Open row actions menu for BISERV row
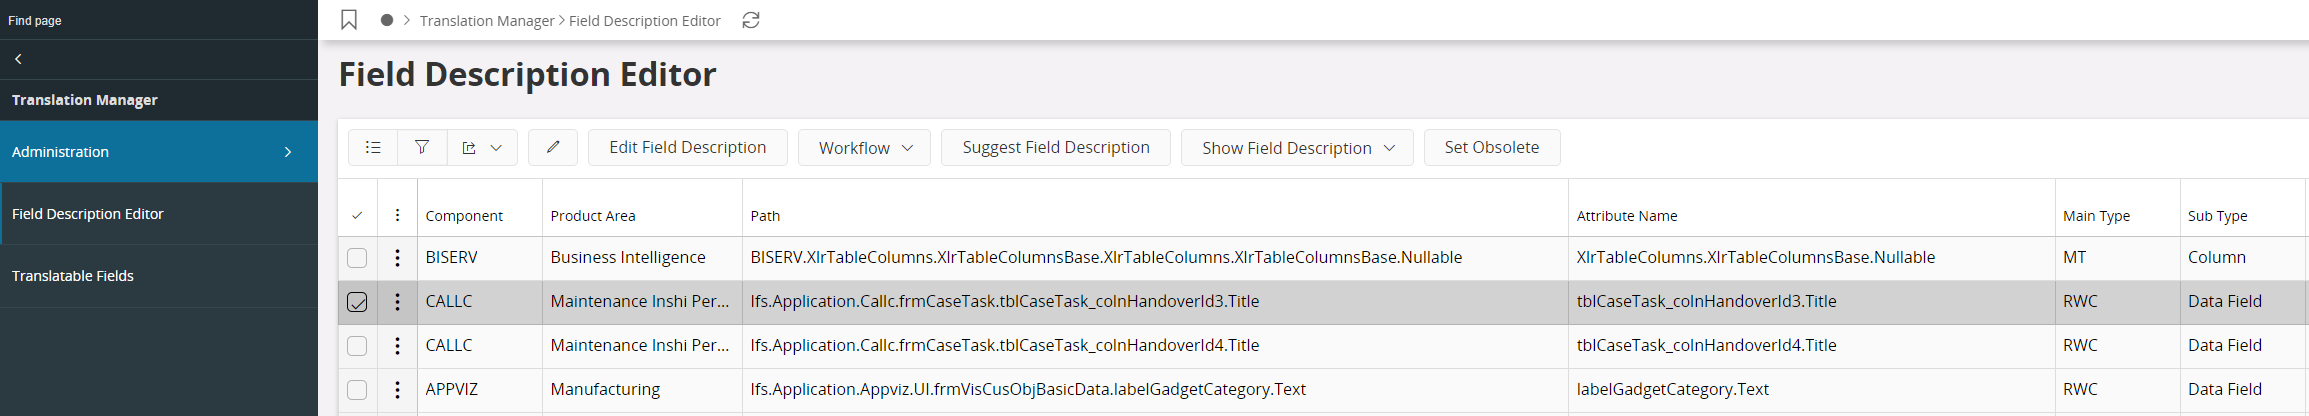The image size is (2309, 416). point(397,258)
